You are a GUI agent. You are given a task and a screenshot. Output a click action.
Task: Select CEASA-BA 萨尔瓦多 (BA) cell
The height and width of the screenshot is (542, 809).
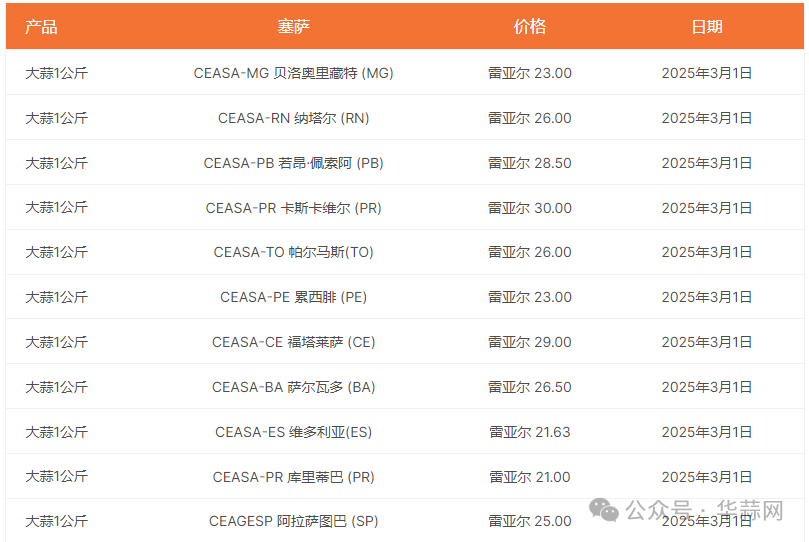point(293,387)
